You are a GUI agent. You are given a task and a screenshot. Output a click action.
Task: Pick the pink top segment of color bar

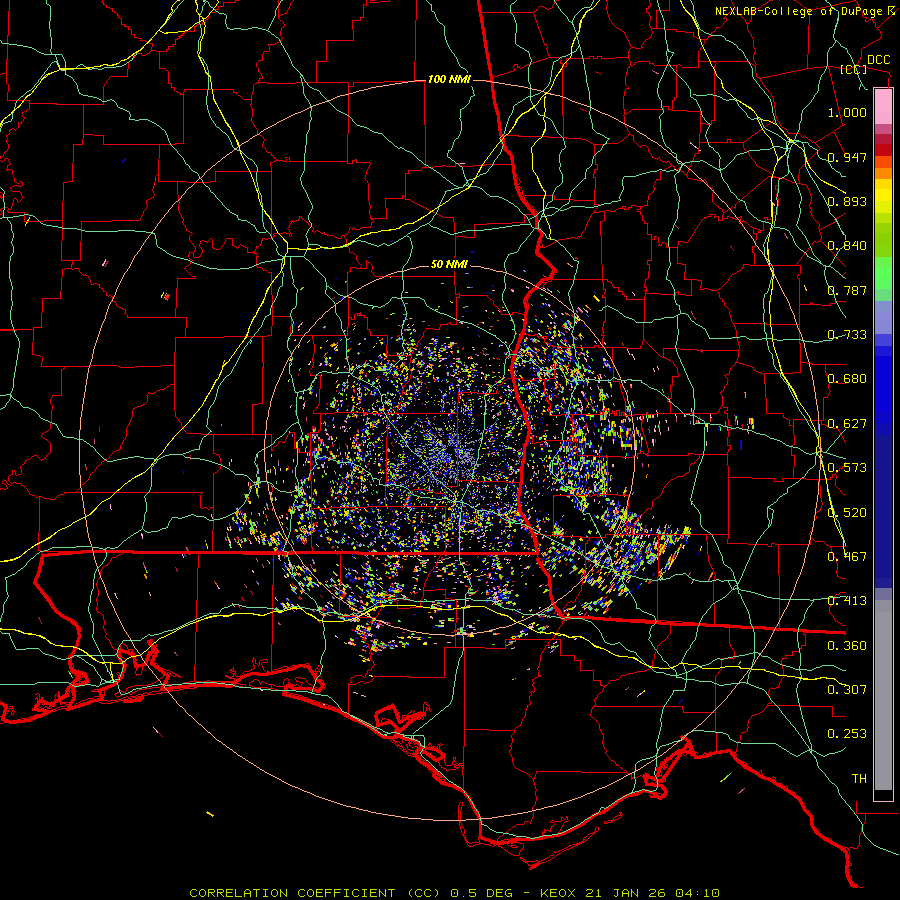[883, 106]
